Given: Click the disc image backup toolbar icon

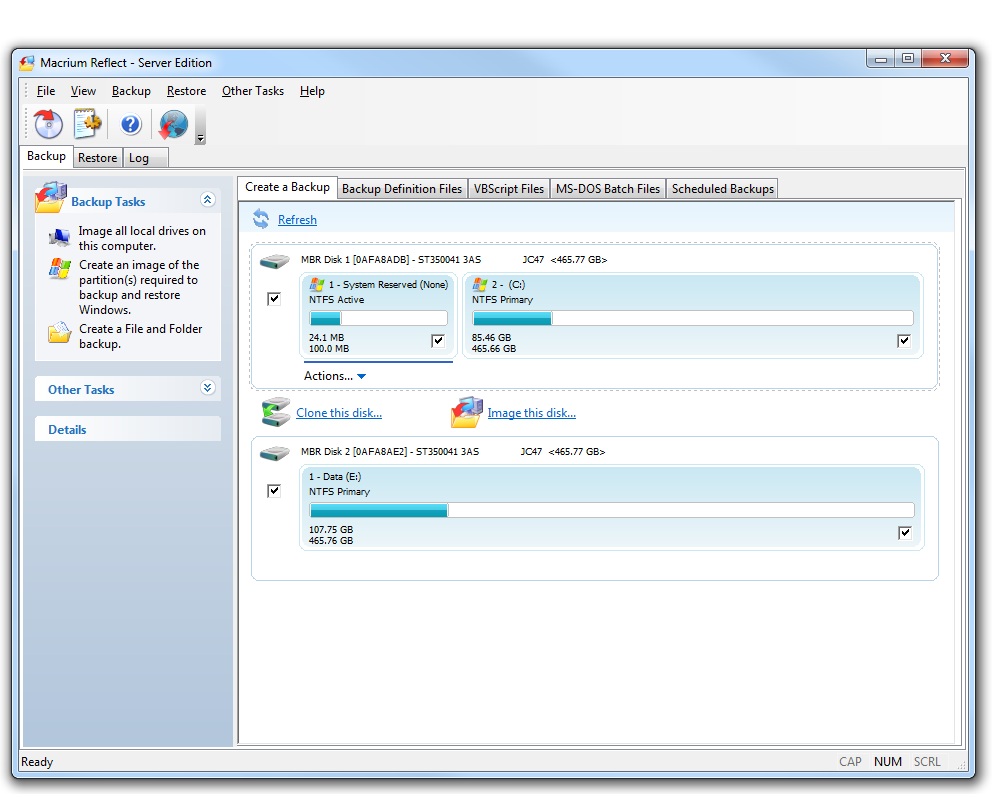Looking at the screenshot, I should 48,123.
